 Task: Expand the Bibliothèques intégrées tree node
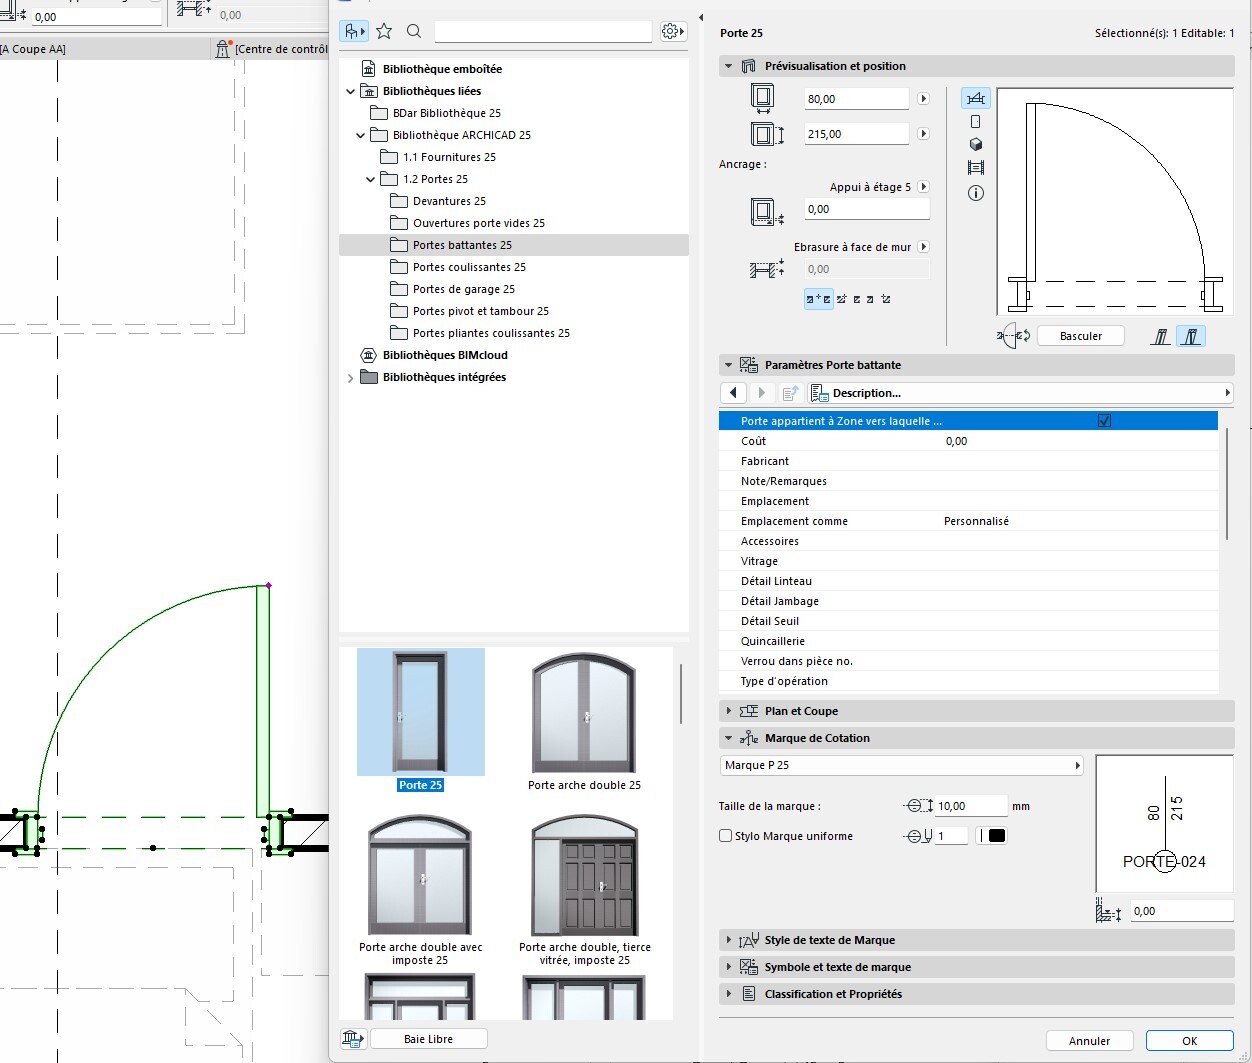[x=350, y=378]
